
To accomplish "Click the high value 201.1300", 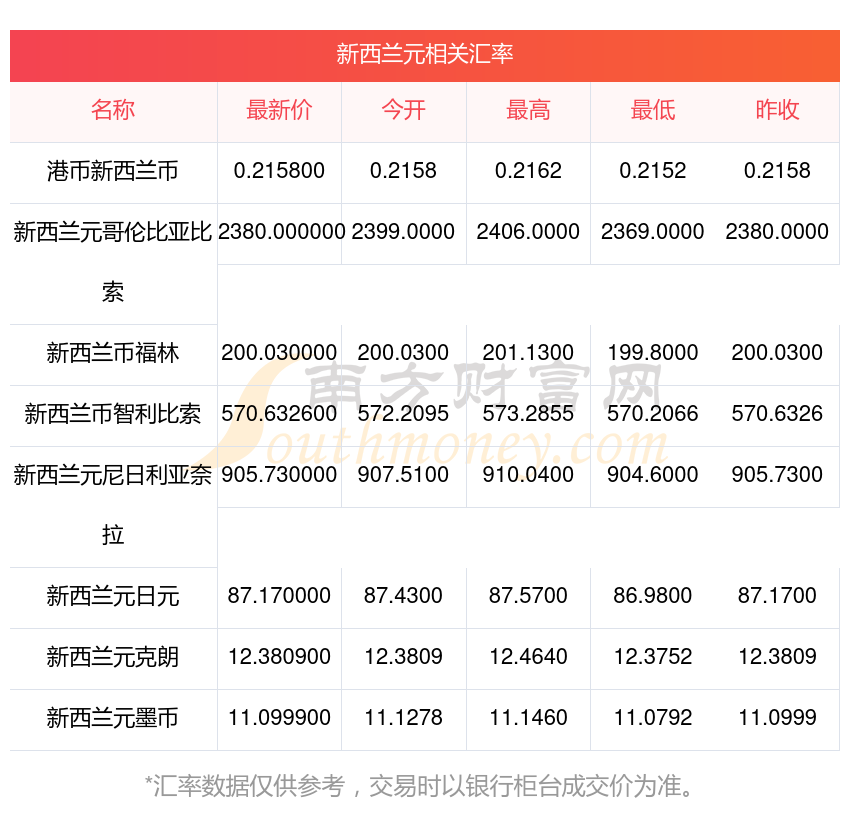I will tap(528, 353).
